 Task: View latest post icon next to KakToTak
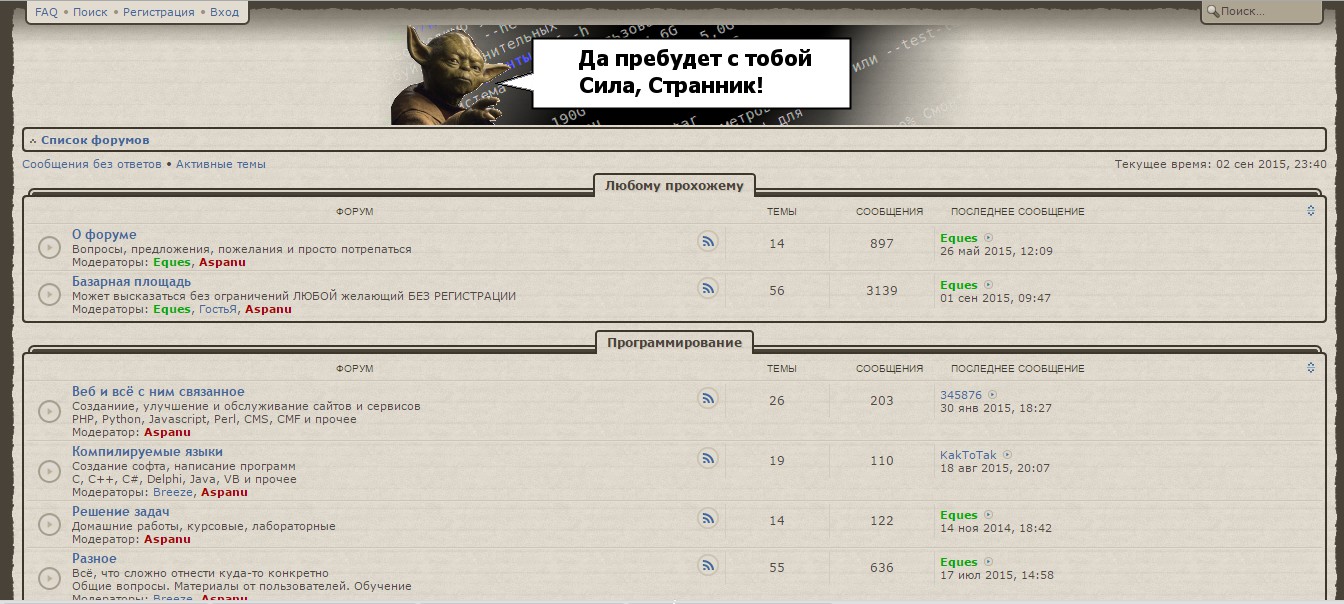click(1008, 455)
